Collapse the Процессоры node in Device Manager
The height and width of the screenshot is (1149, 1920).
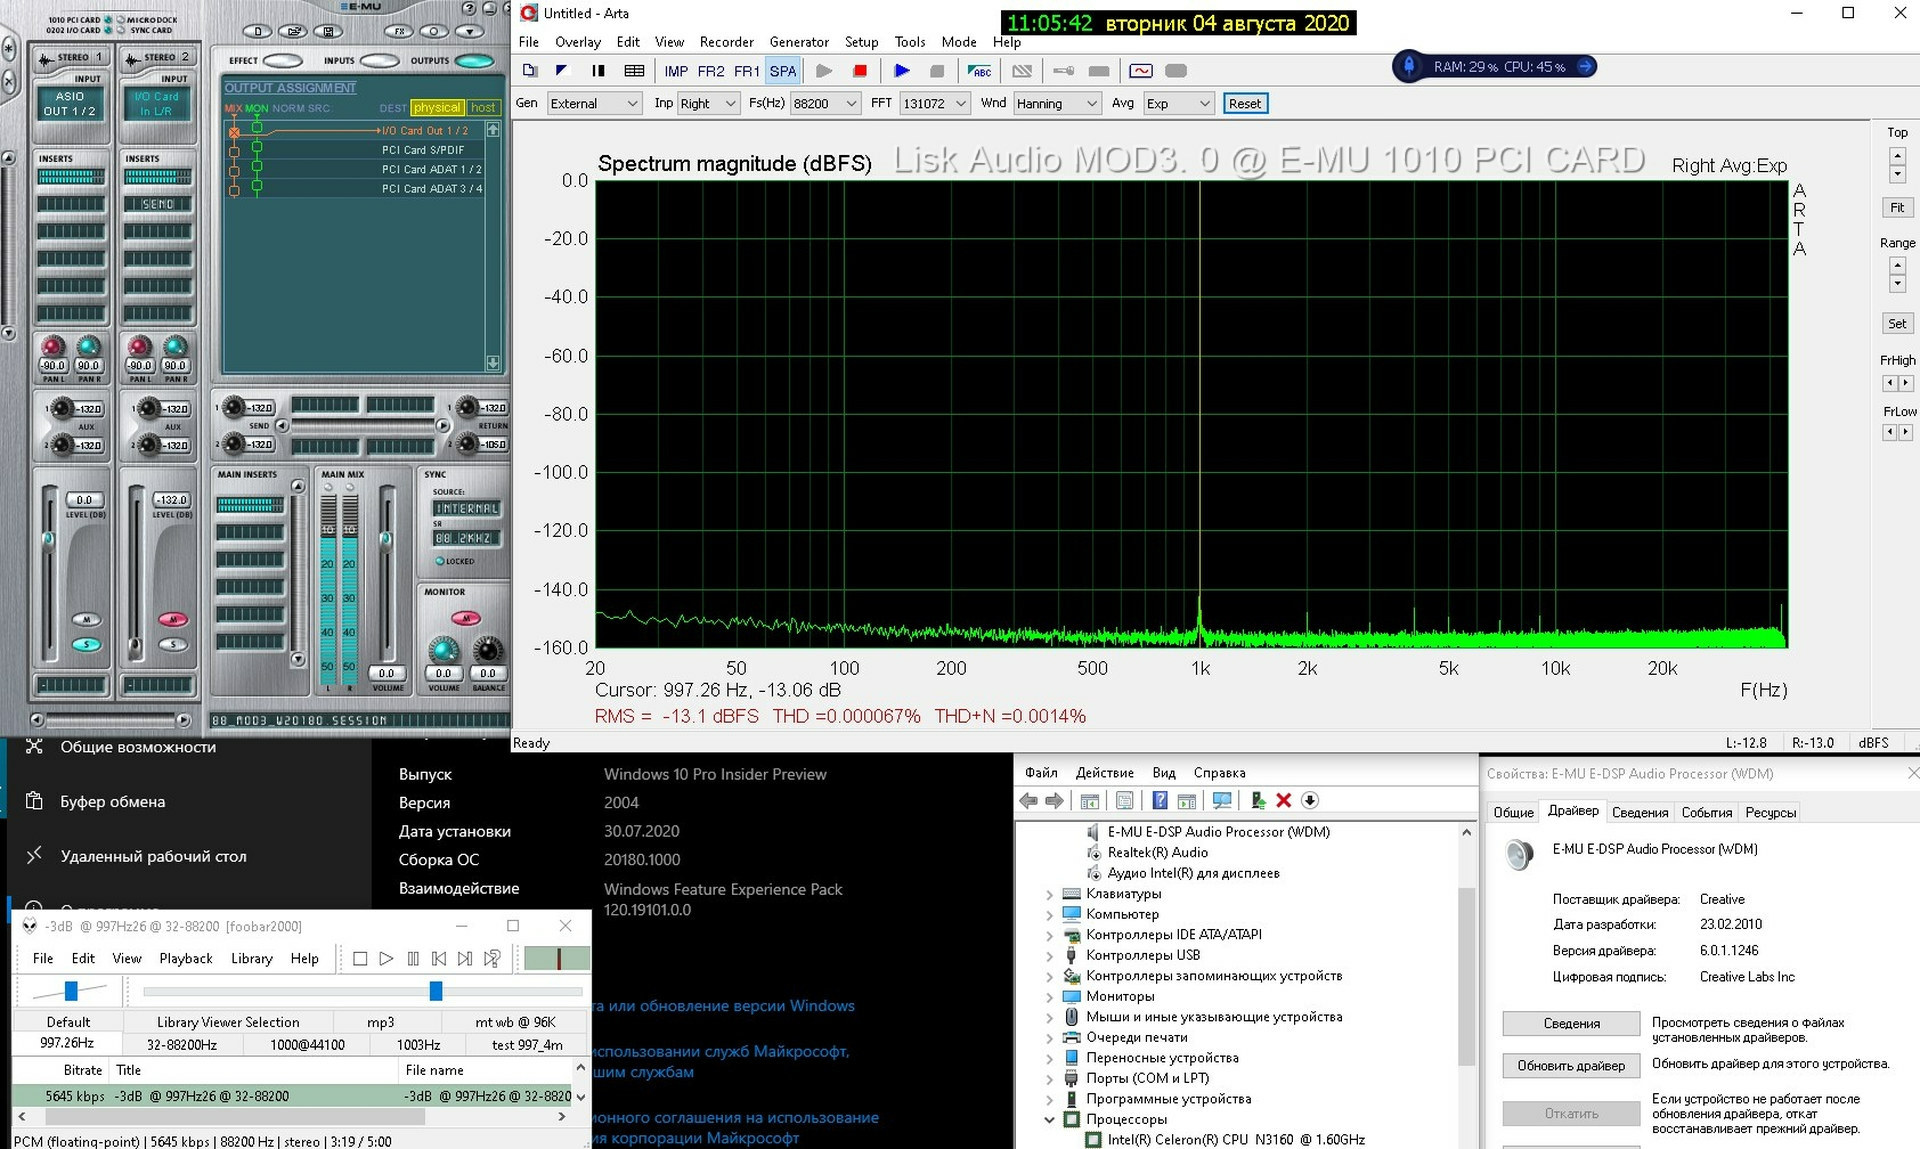pyautogui.click(x=1049, y=1120)
